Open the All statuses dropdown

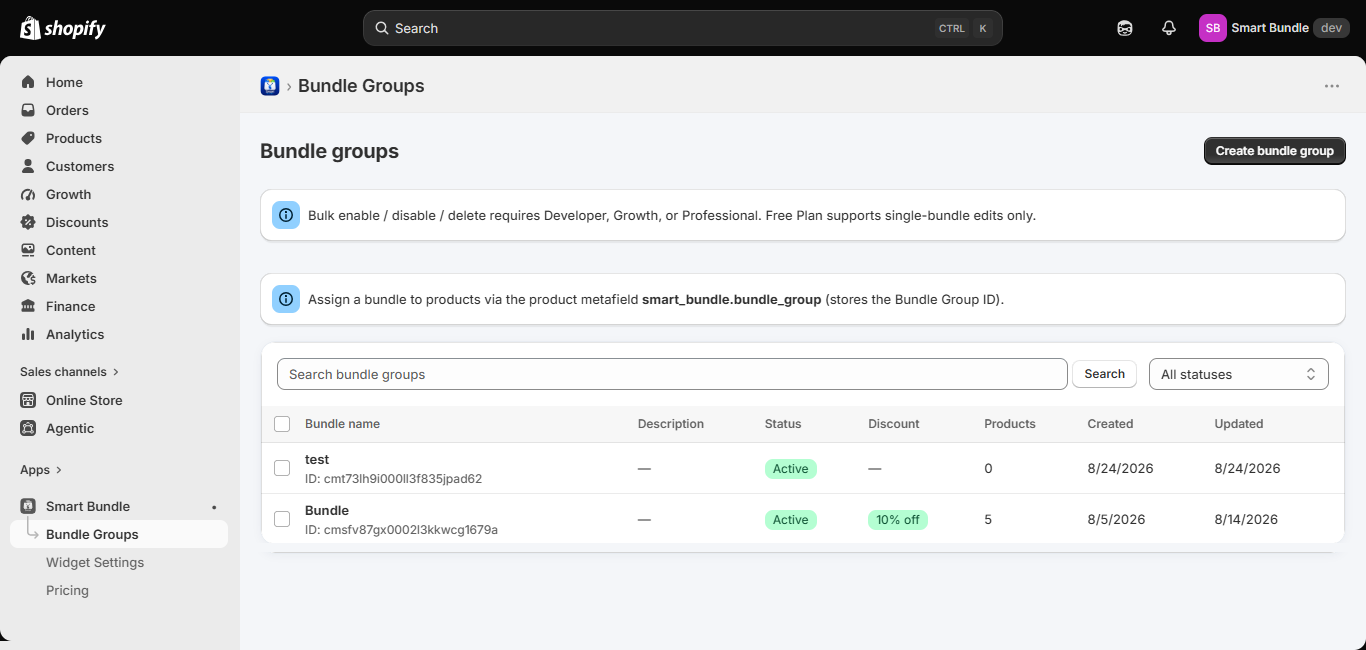tap(1239, 374)
